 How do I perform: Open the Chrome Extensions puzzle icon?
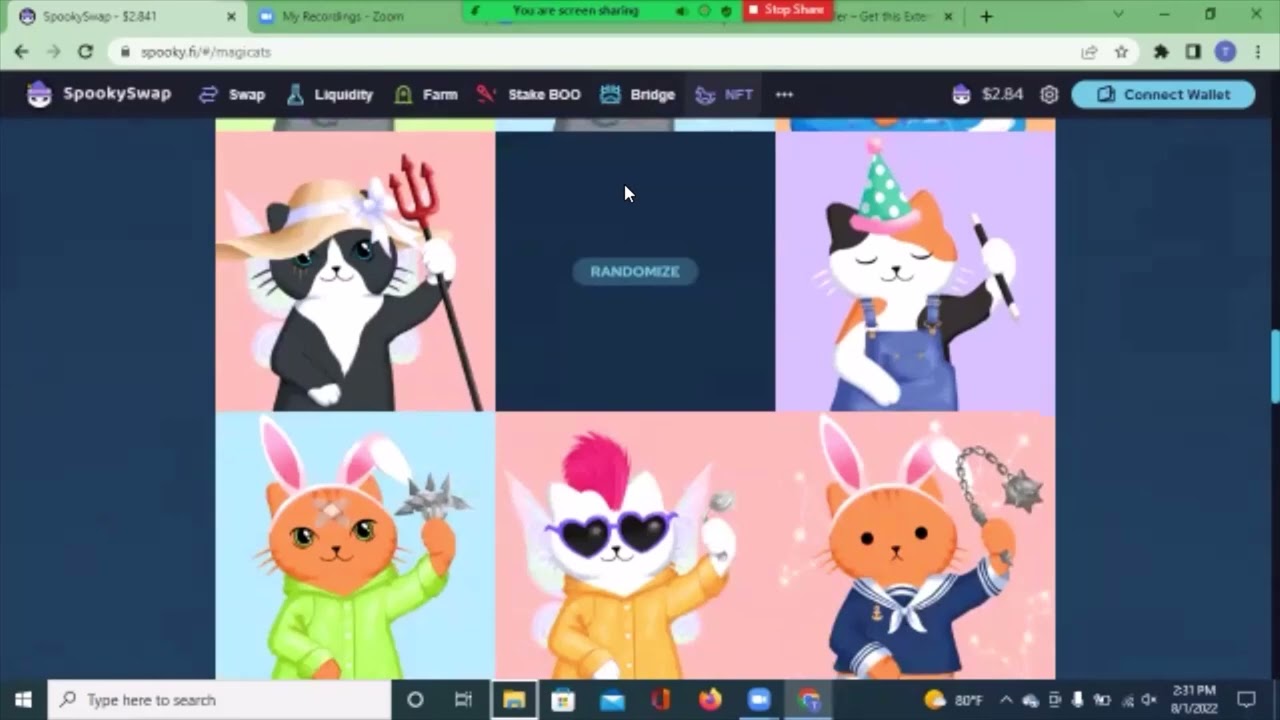(x=1161, y=52)
